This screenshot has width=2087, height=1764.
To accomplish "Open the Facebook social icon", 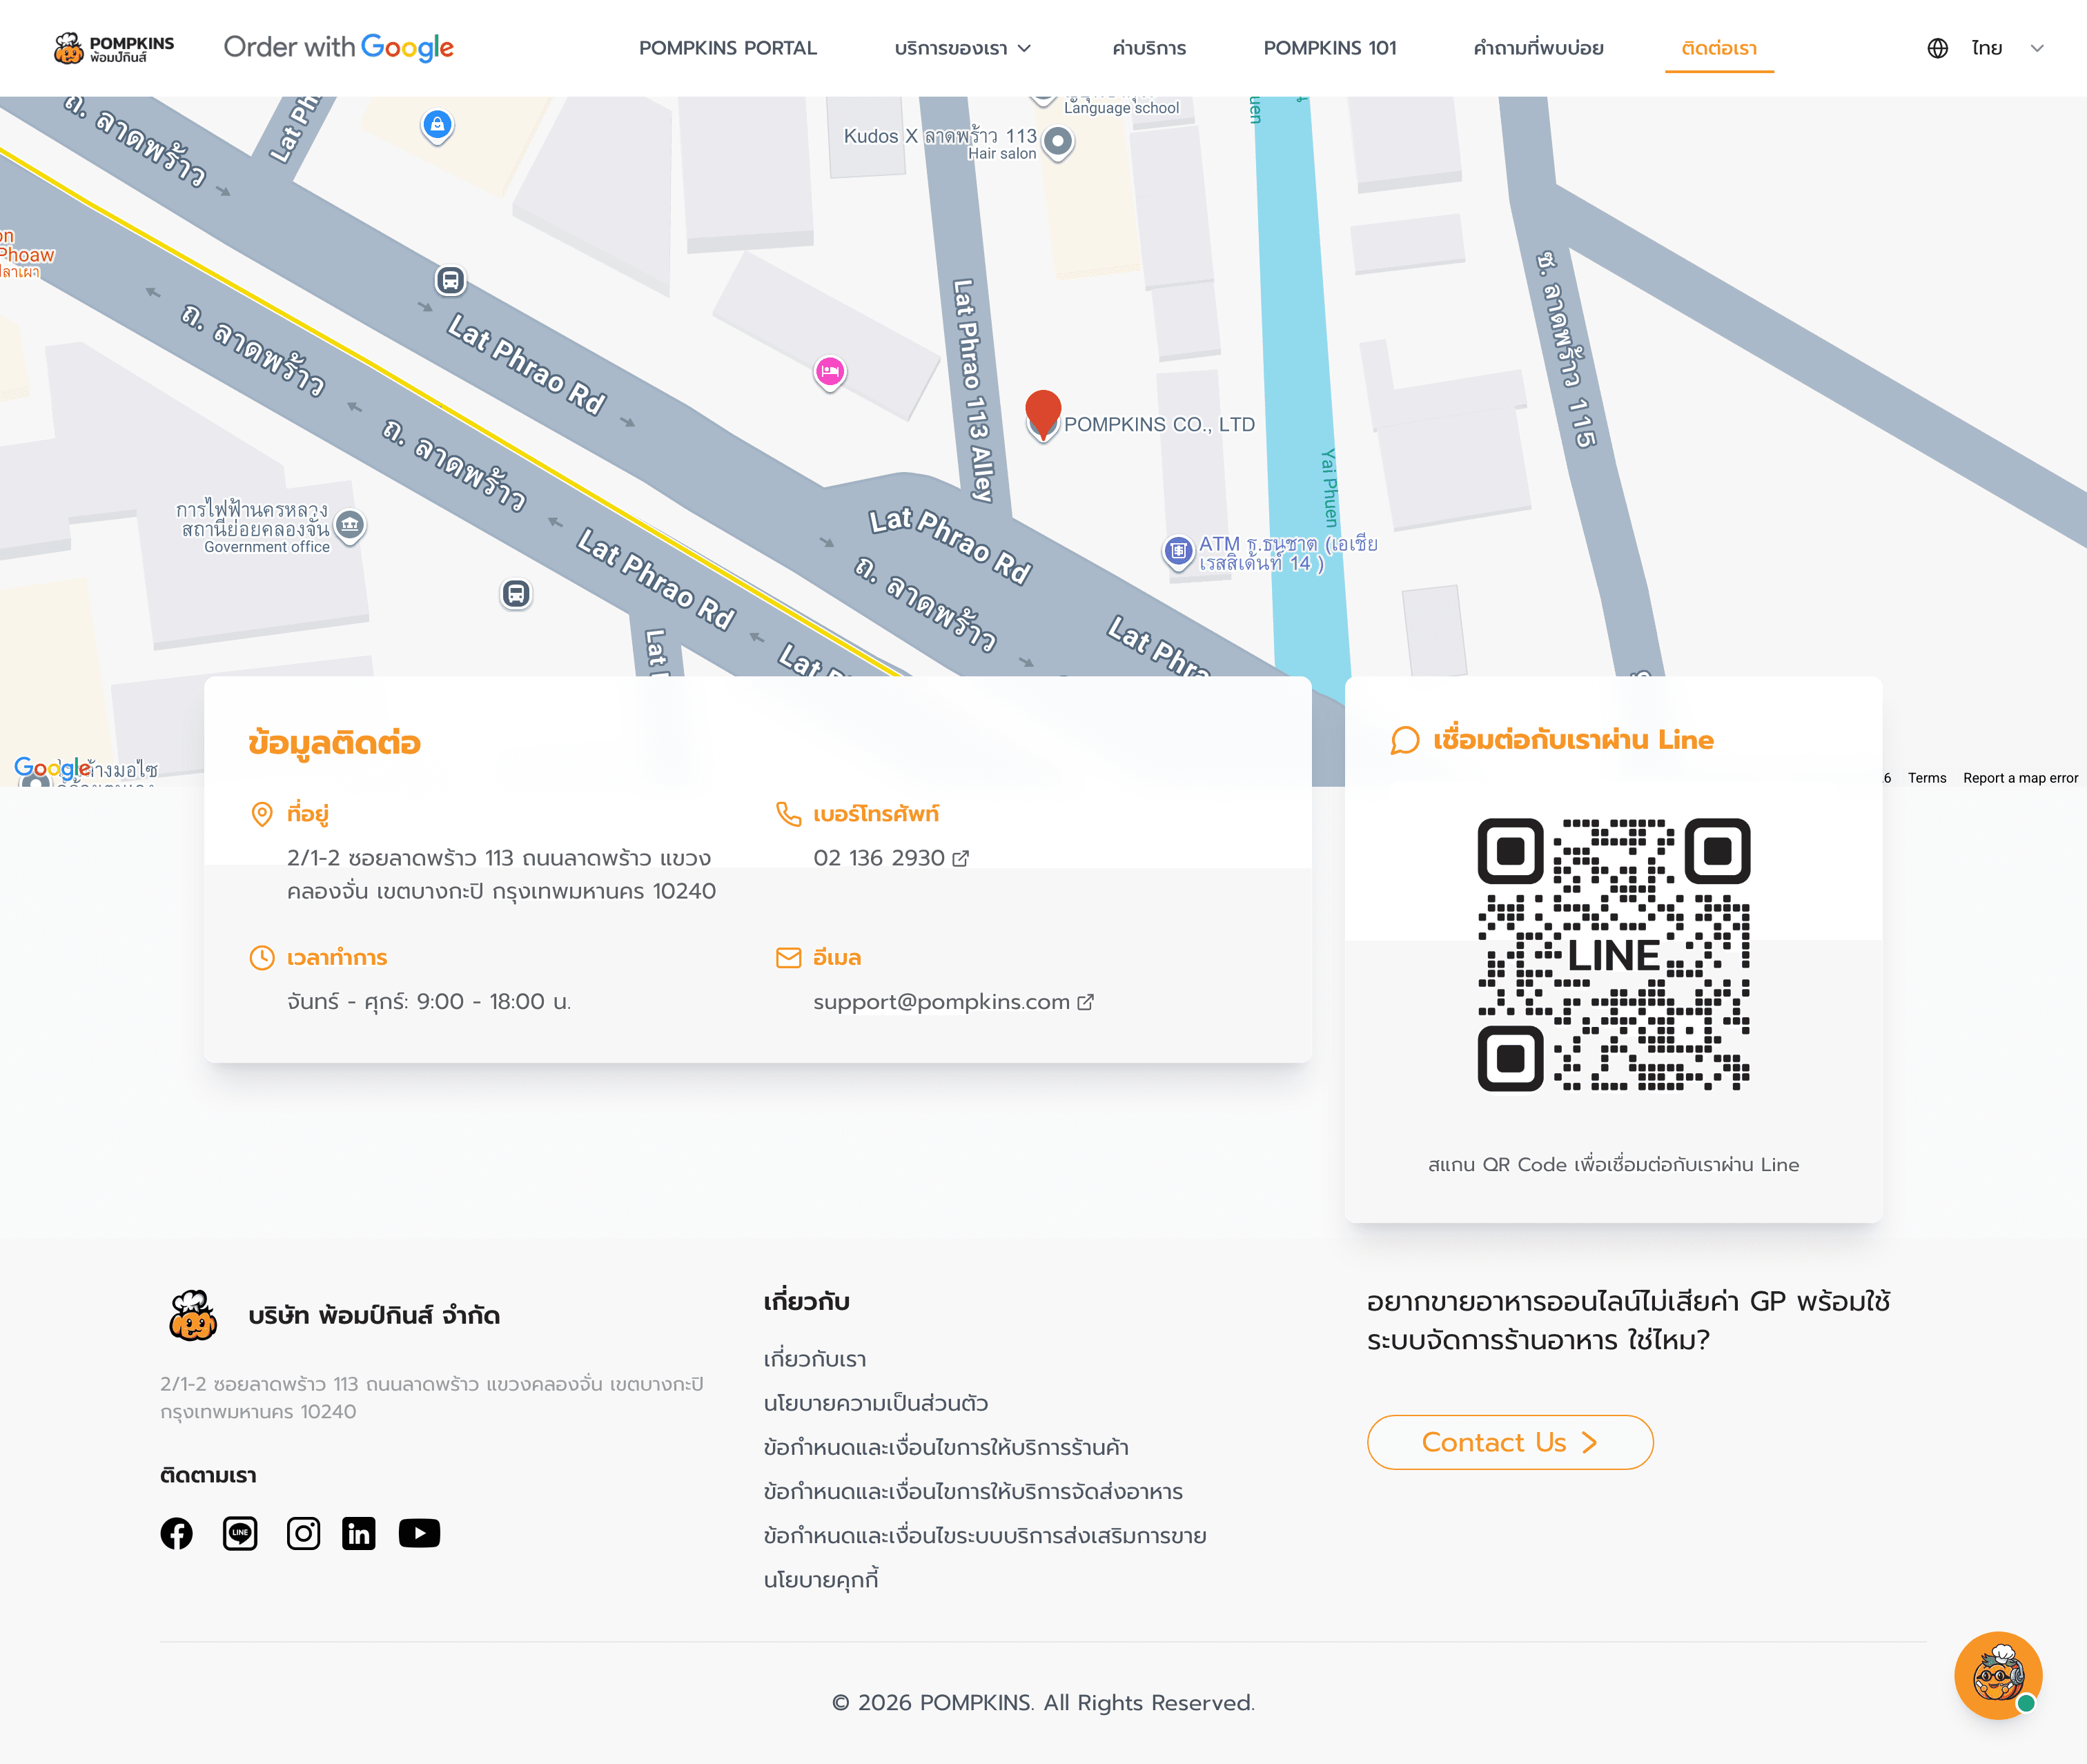I will click(x=177, y=1533).
